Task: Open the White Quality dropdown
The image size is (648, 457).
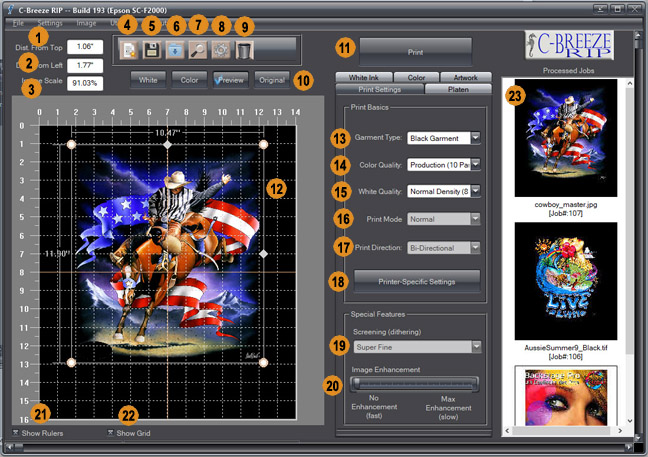Action: point(476,191)
